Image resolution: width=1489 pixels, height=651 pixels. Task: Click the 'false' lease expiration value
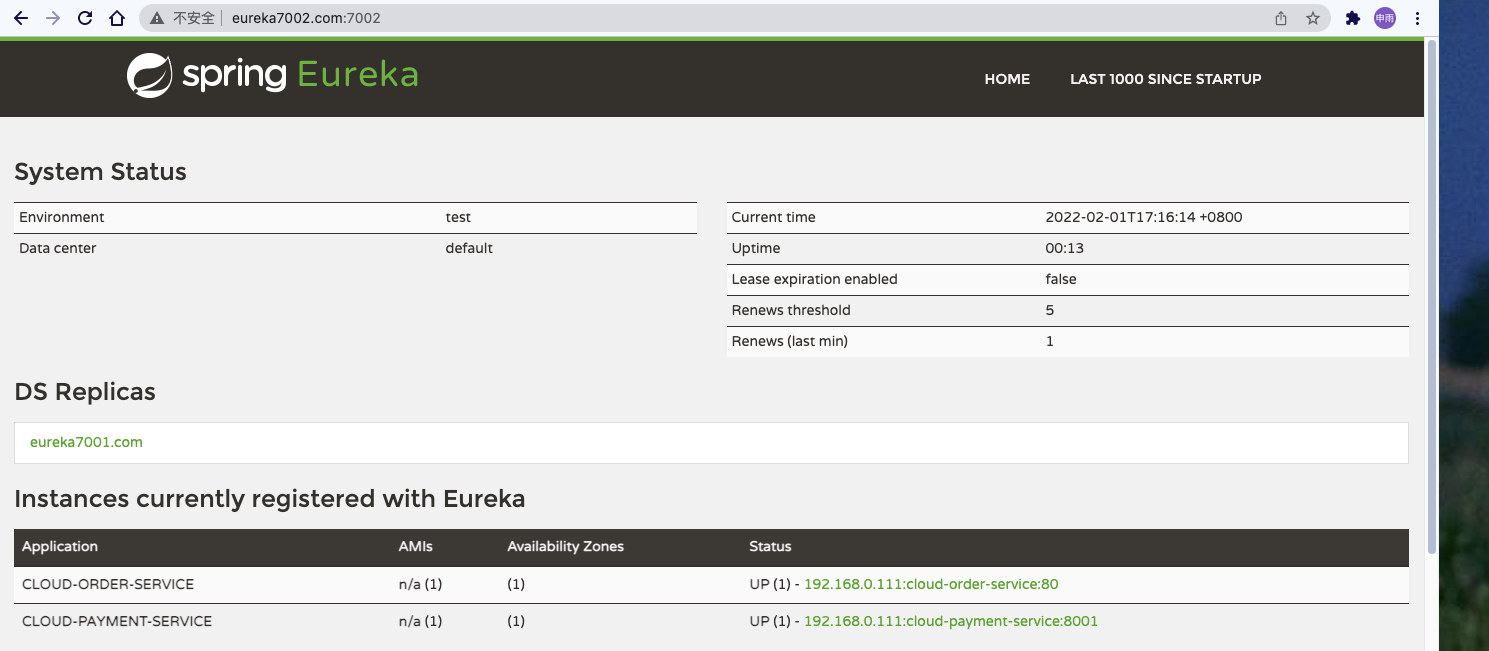coord(1061,279)
